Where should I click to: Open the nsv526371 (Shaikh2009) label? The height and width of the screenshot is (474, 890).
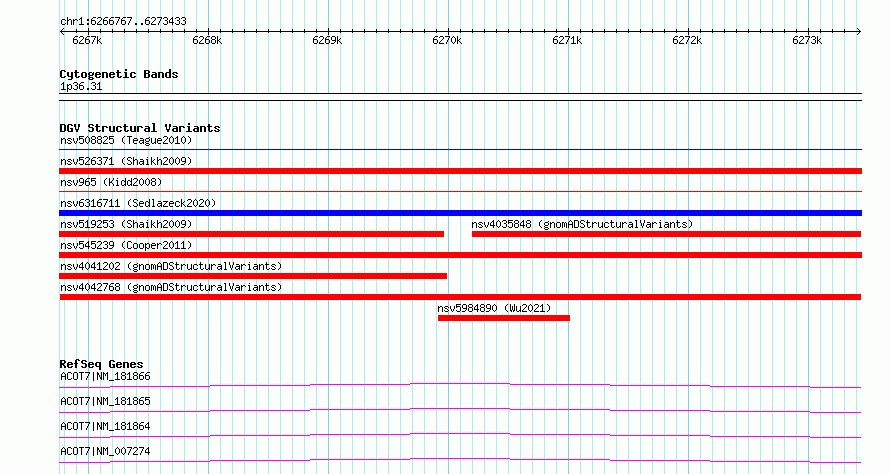(126, 161)
